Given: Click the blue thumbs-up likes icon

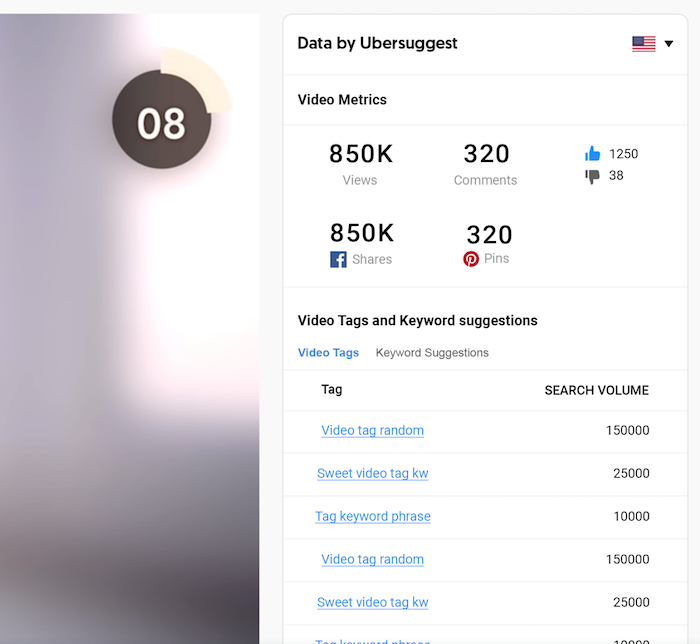Looking at the screenshot, I should click(x=592, y=154).
